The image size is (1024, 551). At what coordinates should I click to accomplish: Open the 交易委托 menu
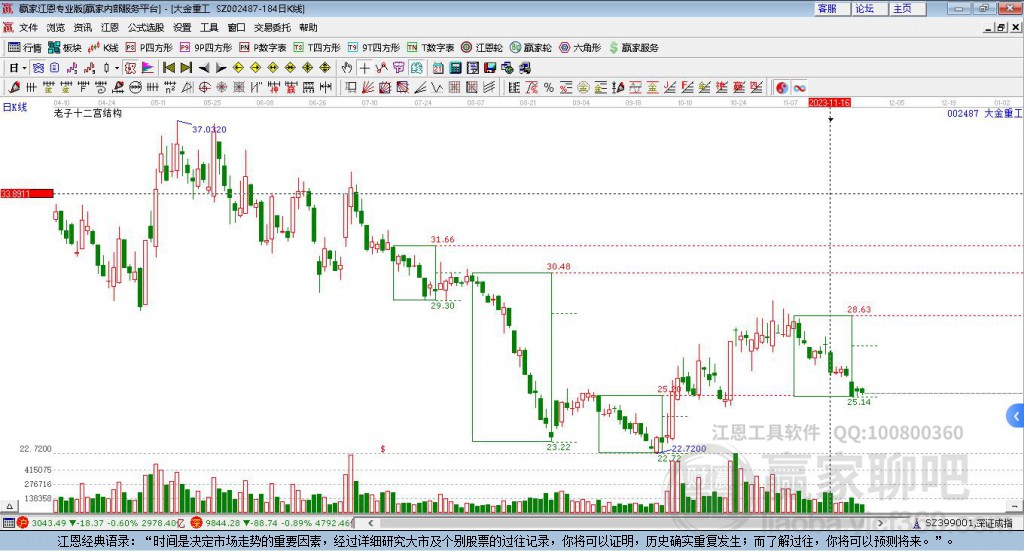tap(272, 27)
